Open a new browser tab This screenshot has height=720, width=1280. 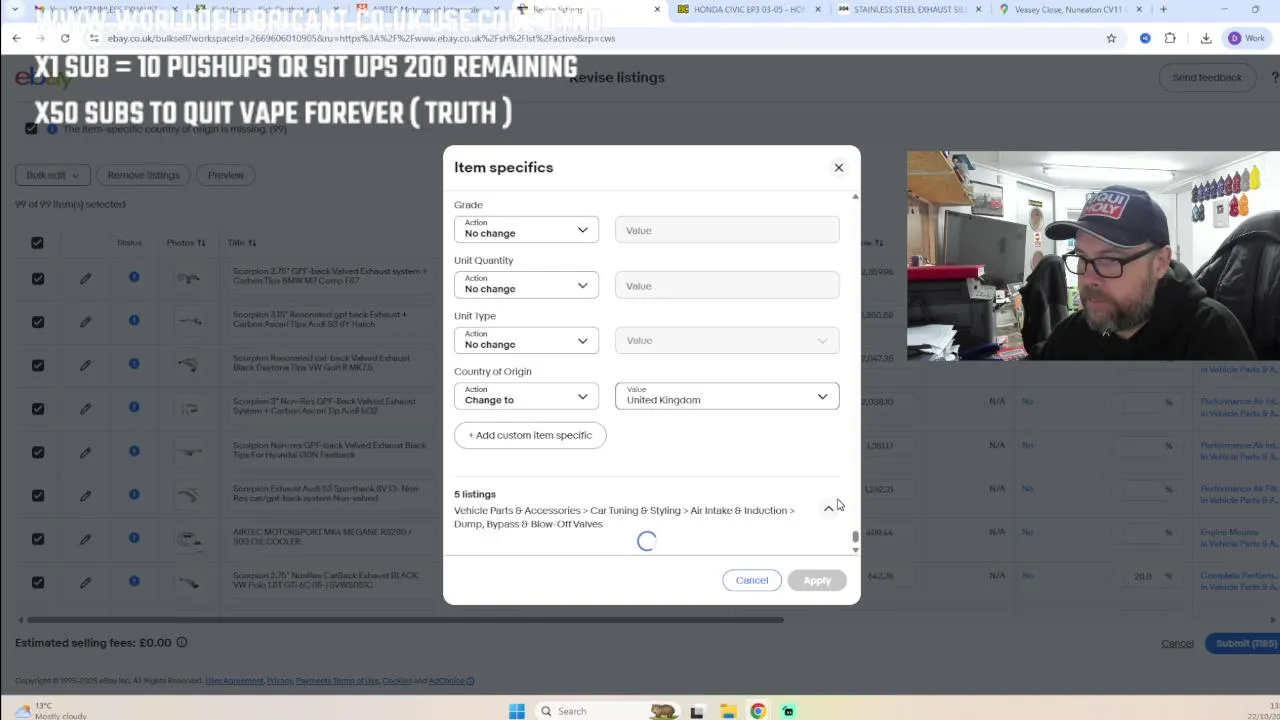[1163, 9]
